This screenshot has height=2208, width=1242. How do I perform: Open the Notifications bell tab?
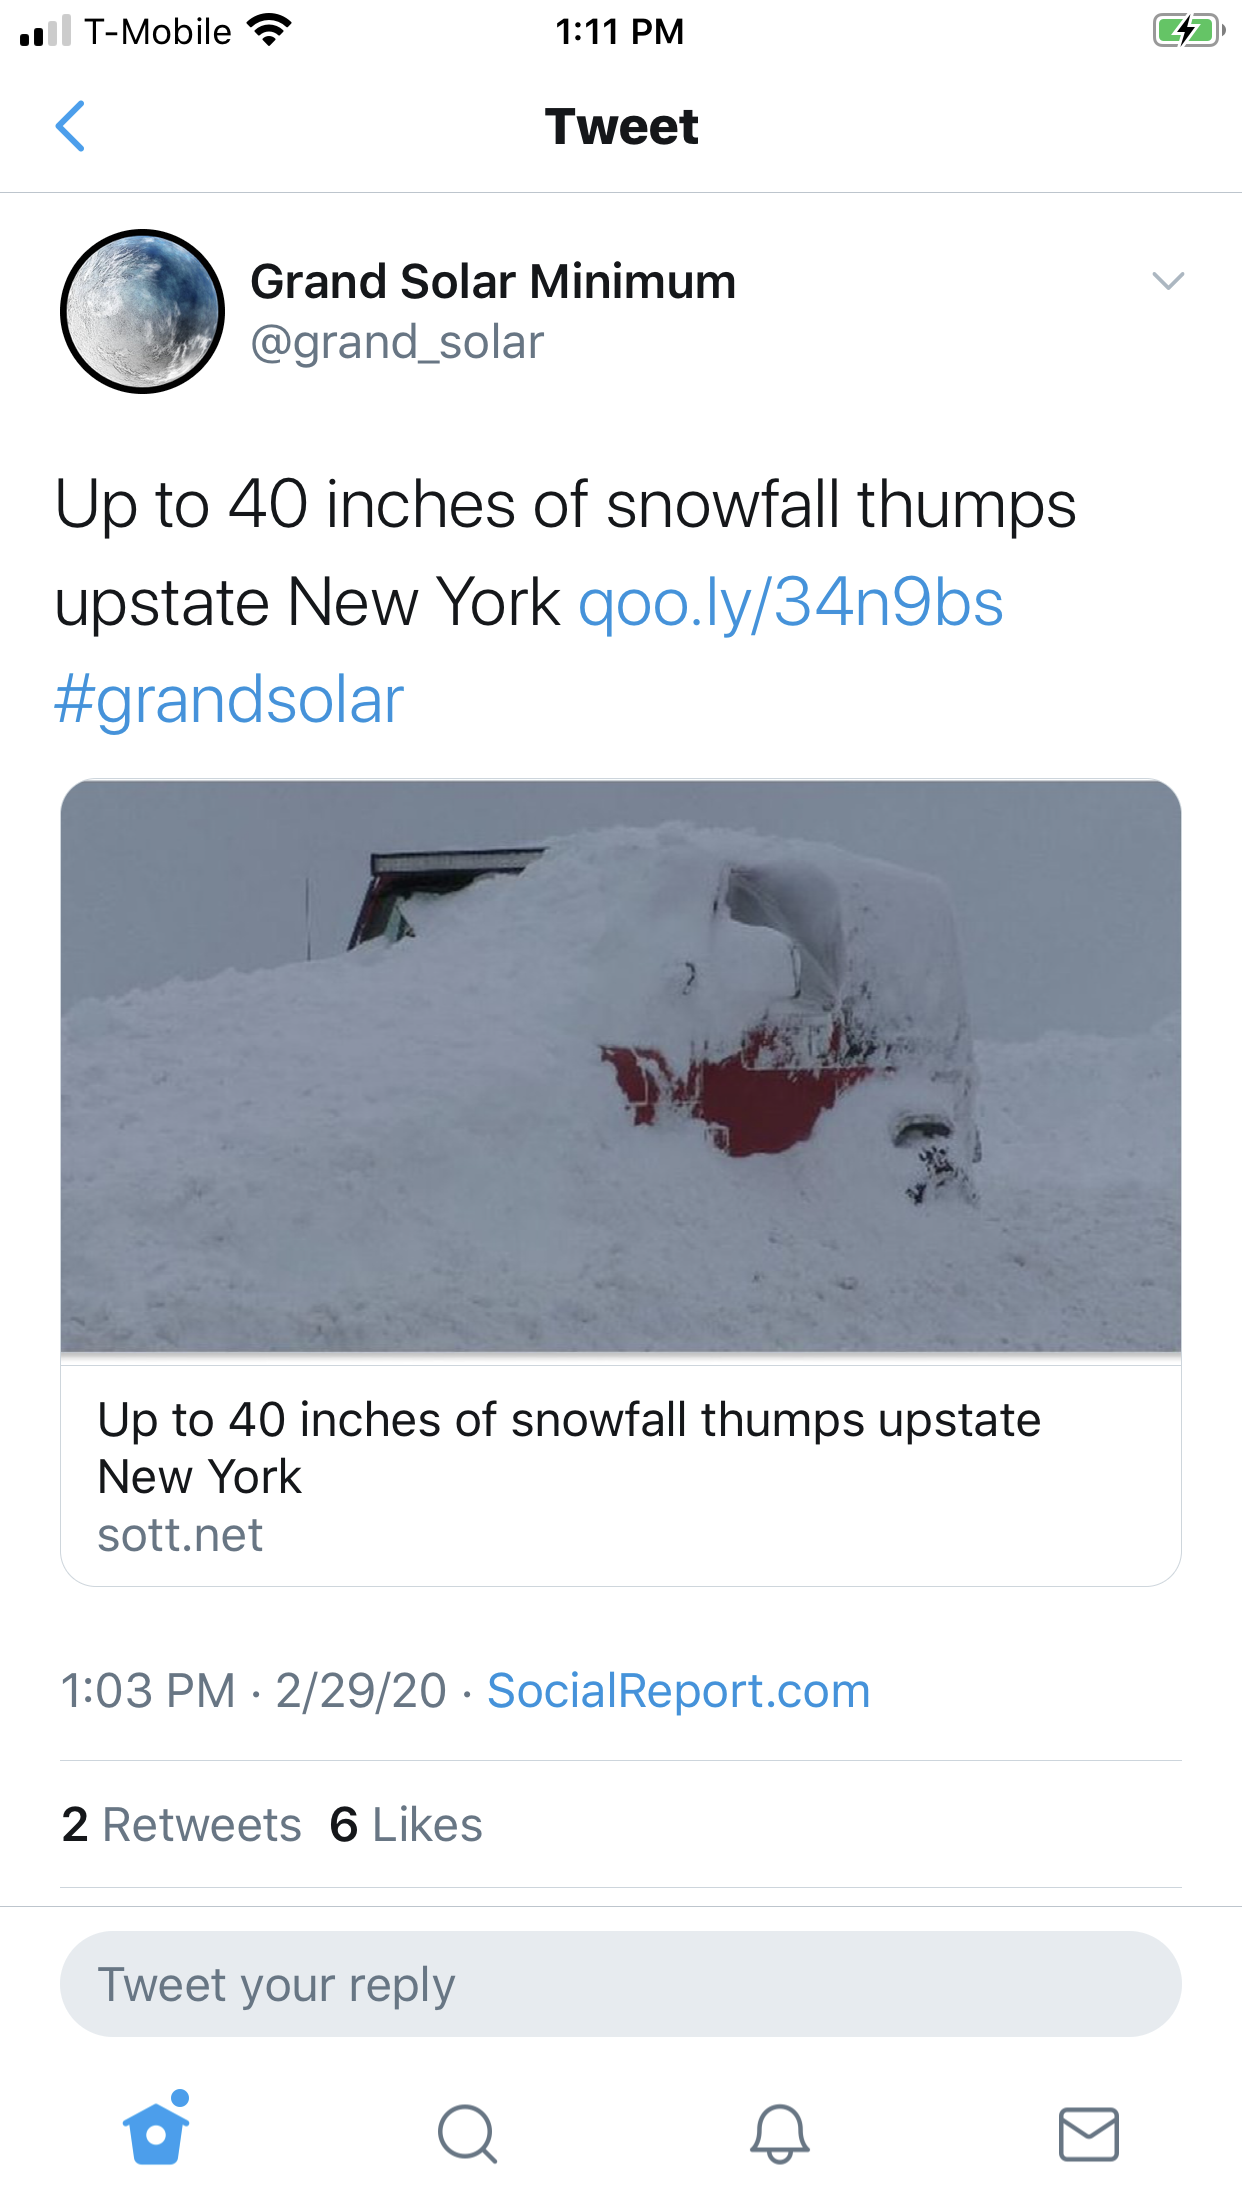(779, 2133)
